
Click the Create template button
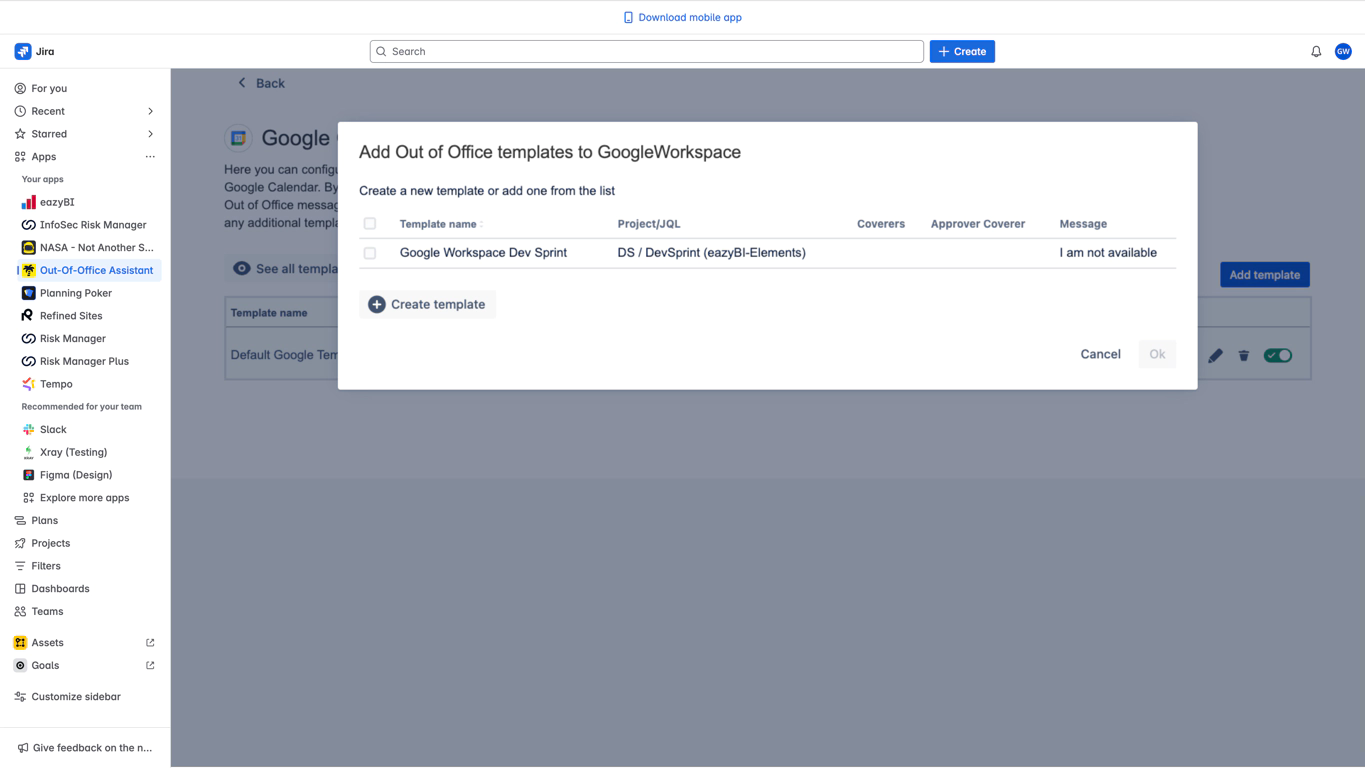(x=427, y=305)
